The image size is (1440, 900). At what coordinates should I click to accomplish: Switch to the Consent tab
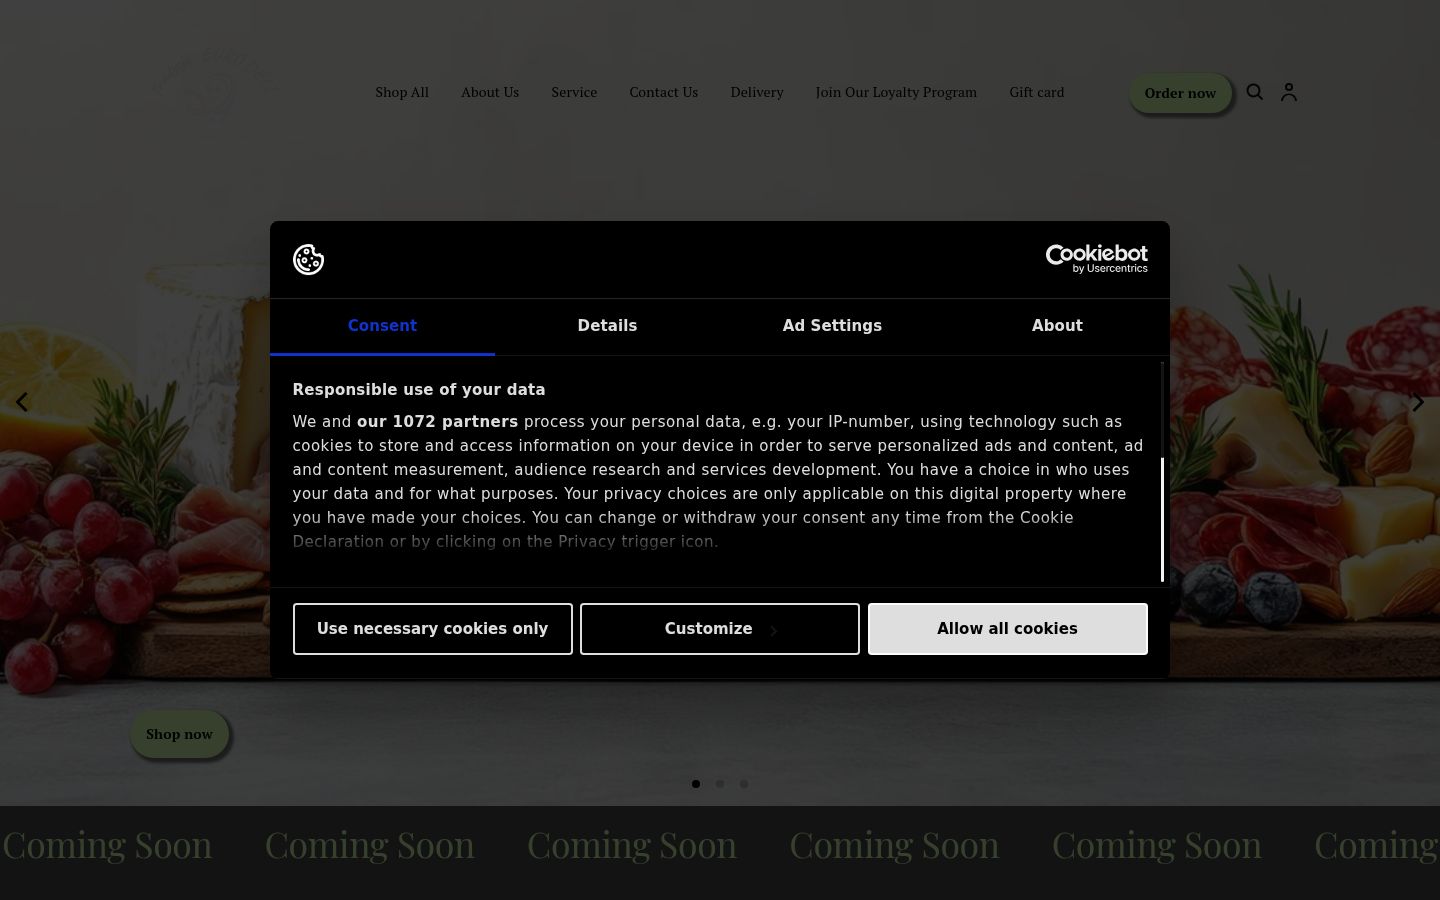[382, 326]
